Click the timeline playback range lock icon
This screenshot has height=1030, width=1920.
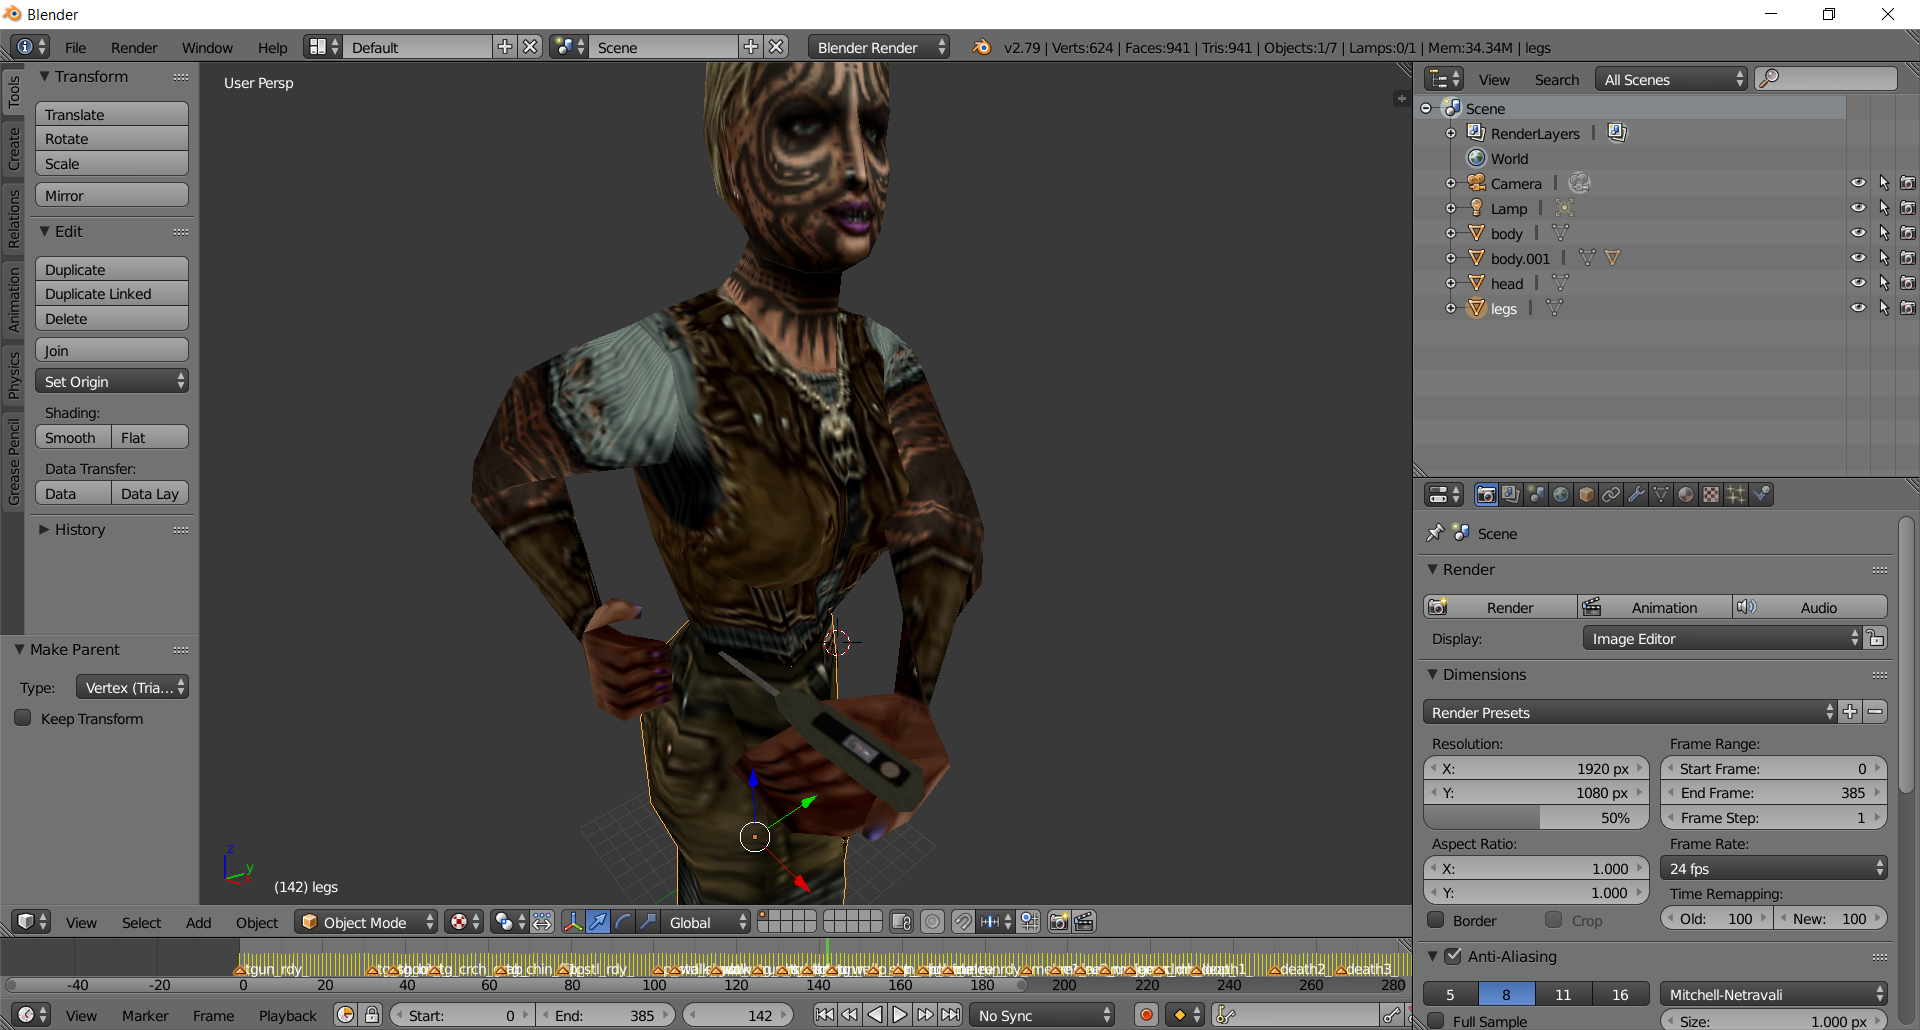(372, 1015)
